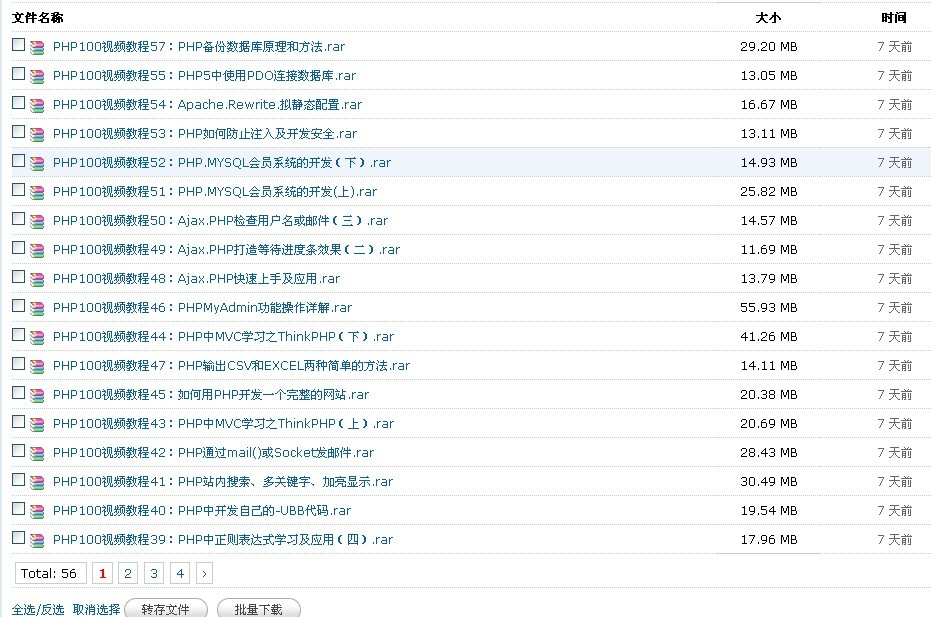Open PHP100视频教程51 会员系统的开发(上).rar
This screenshot has width=931, height=617.
click(x=215, y=192)
